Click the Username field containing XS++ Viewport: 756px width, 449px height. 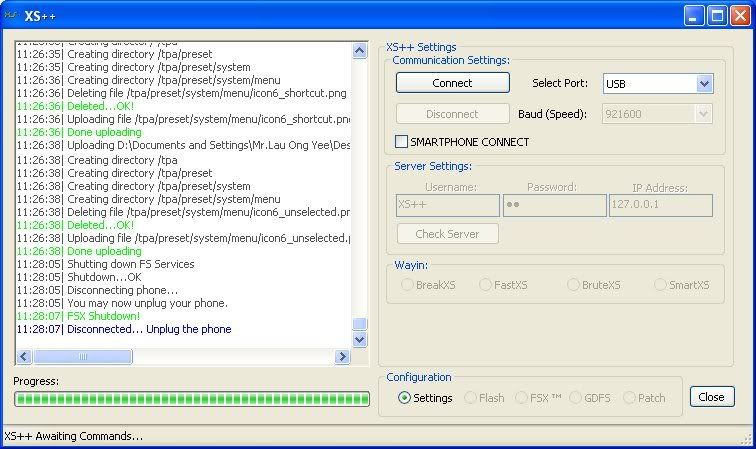(x=448, y=205)
